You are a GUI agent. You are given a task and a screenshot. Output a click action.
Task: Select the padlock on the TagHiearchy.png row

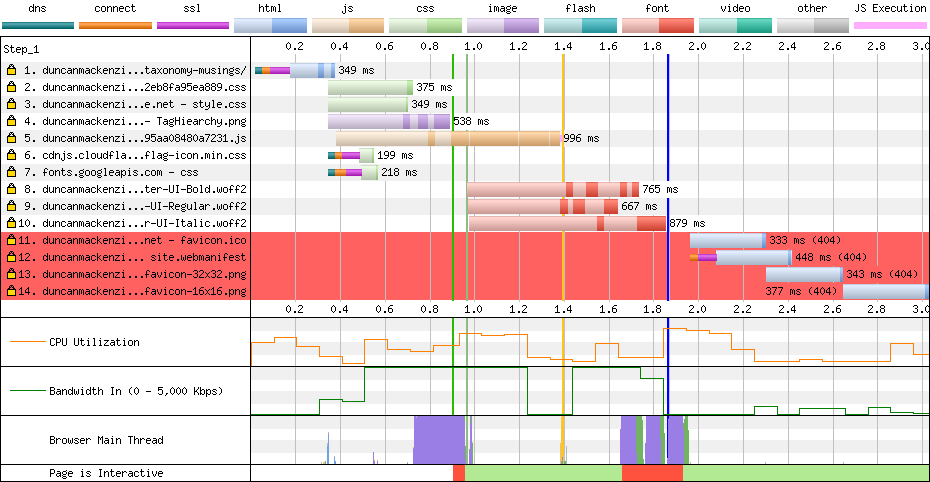[x=11, y=121]
